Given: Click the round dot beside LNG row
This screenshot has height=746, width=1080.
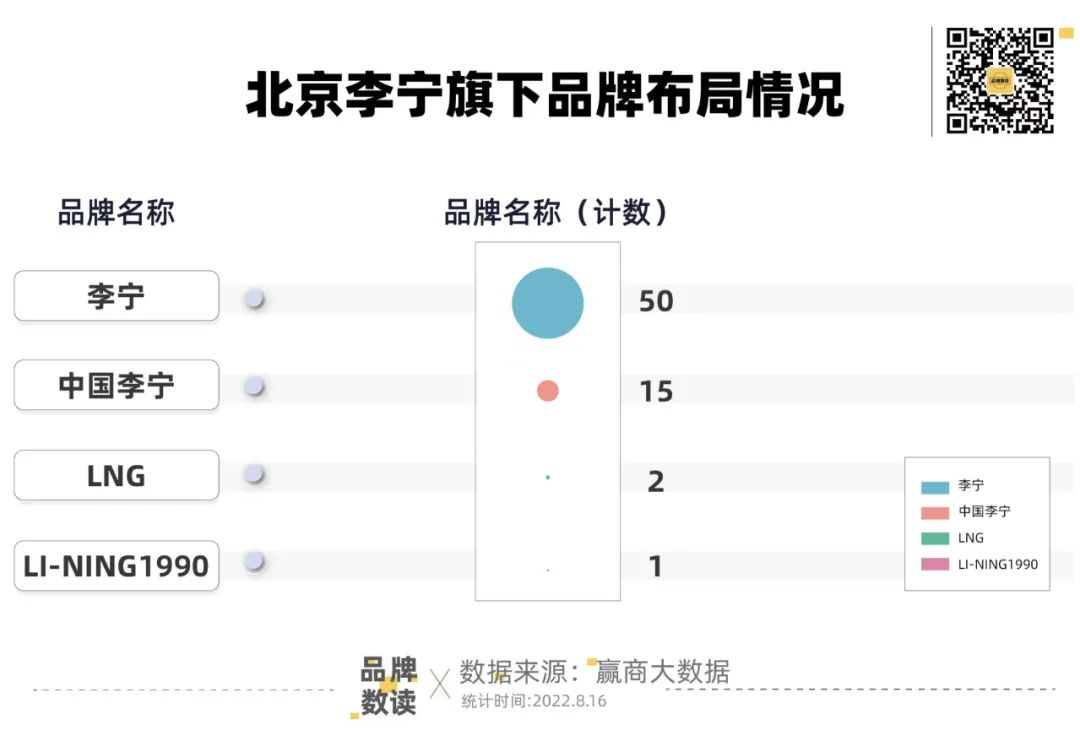Looking at the screenshot, I should [255, 474].
